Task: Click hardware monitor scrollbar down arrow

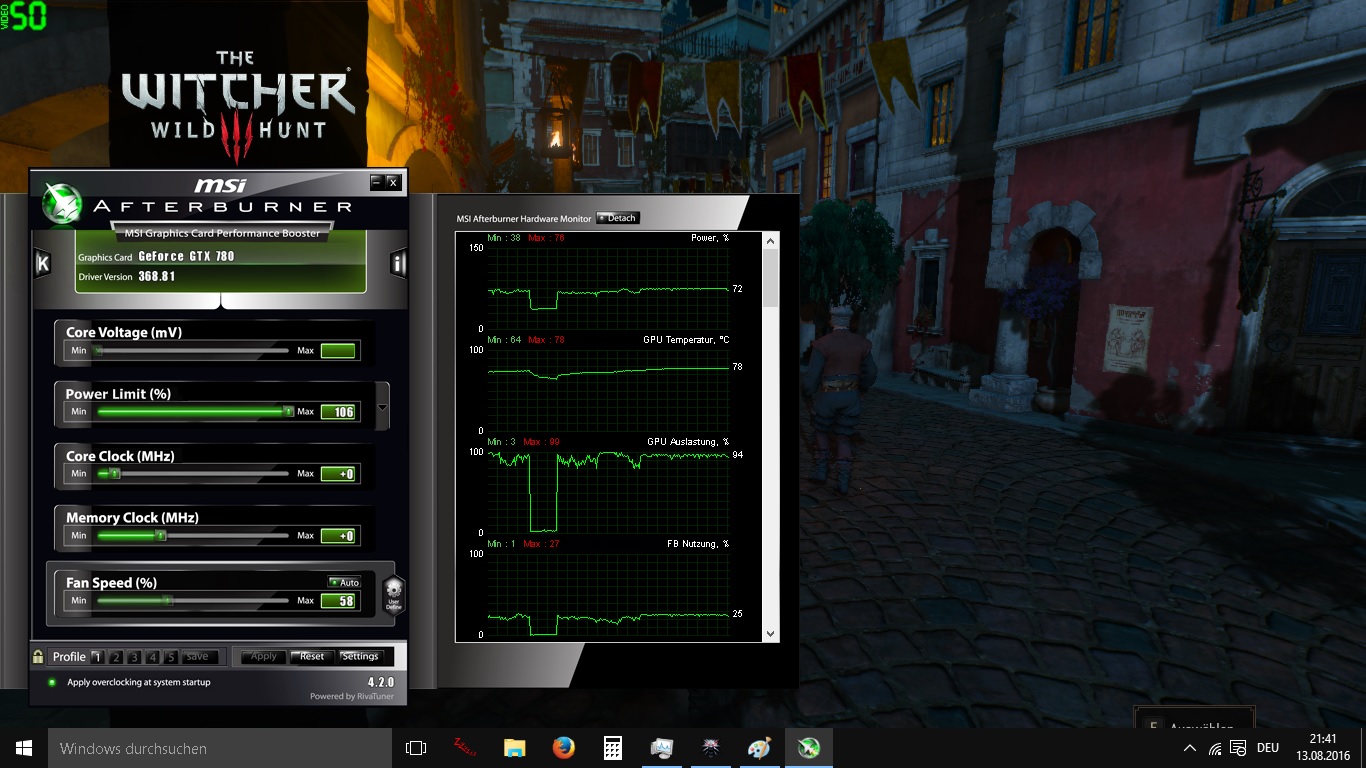Action: pyautogui.click(x=770, y=634)
